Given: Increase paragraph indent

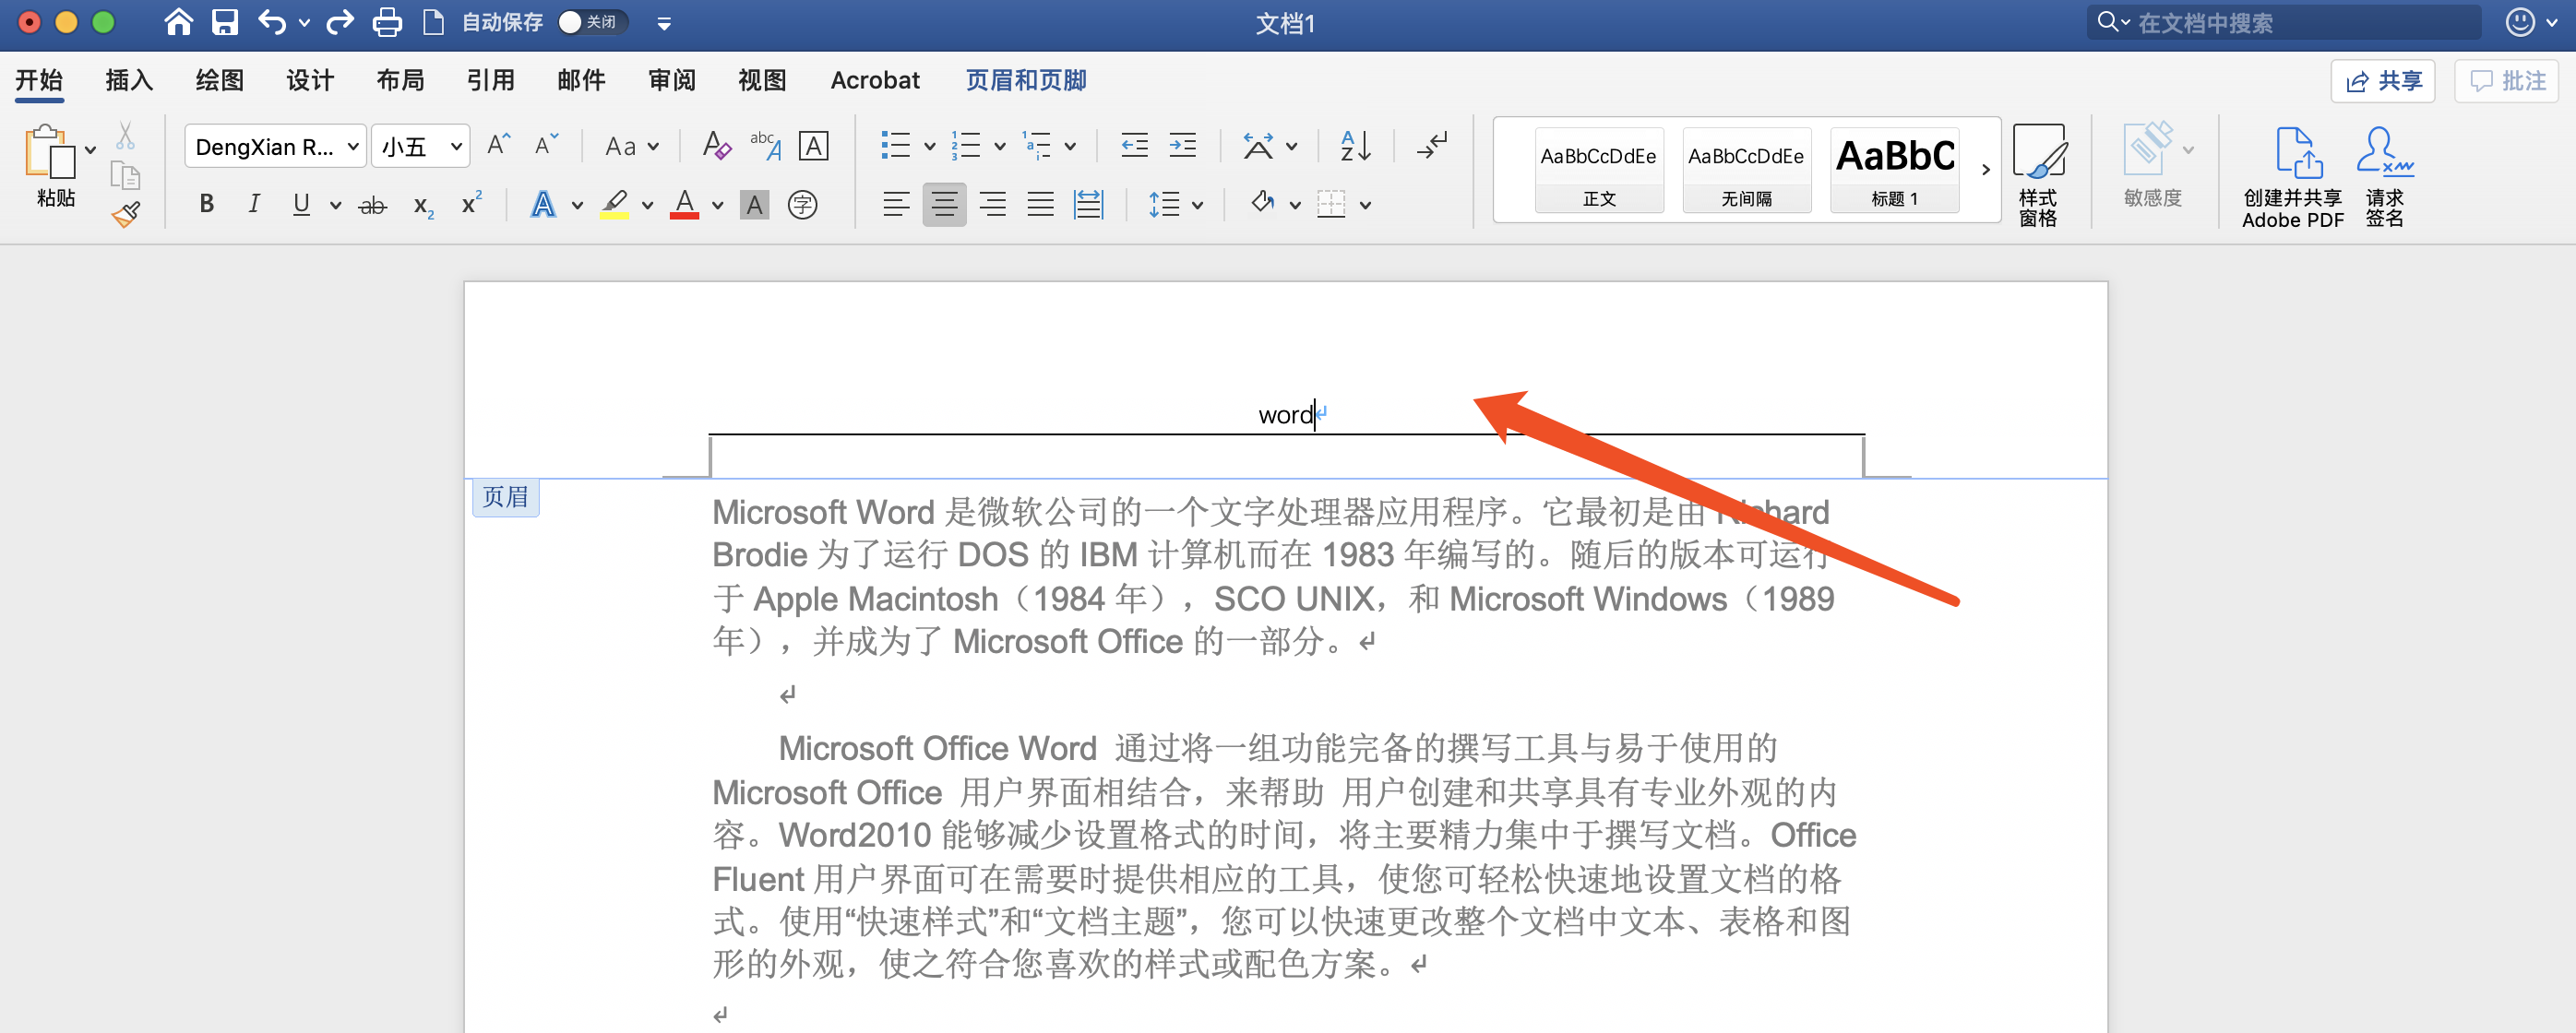Looking at the screenshot, I should (x=1182, y=146).
